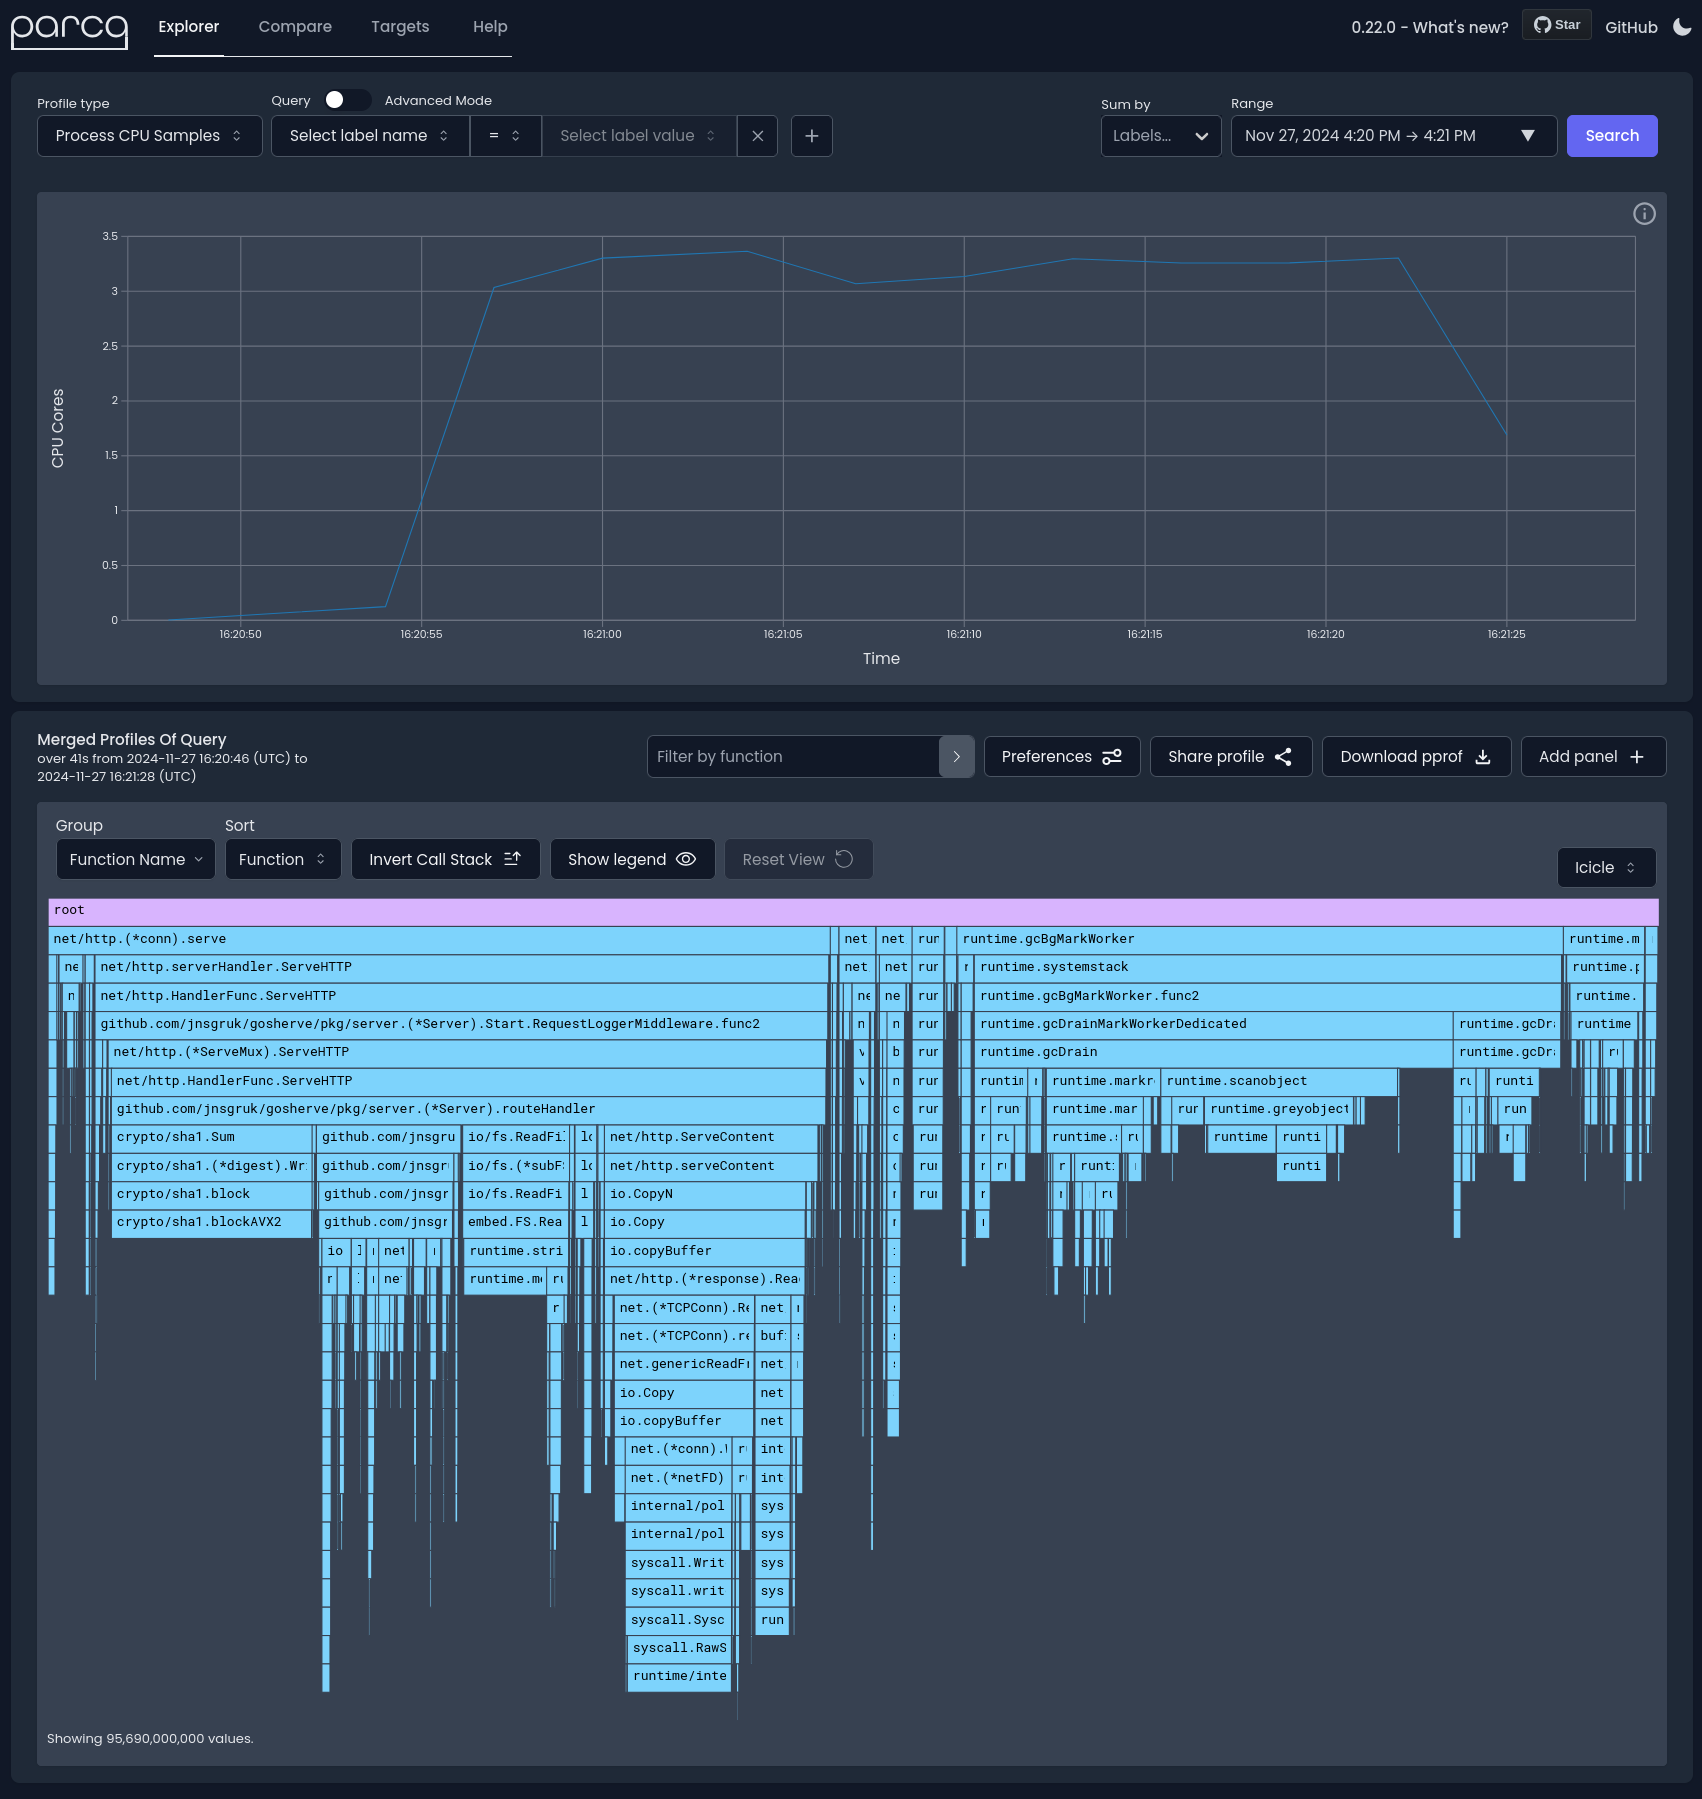Toggle Invert Call Stack
The height and width of the screenshot is (1799, 1702).
tap(445, 860)
